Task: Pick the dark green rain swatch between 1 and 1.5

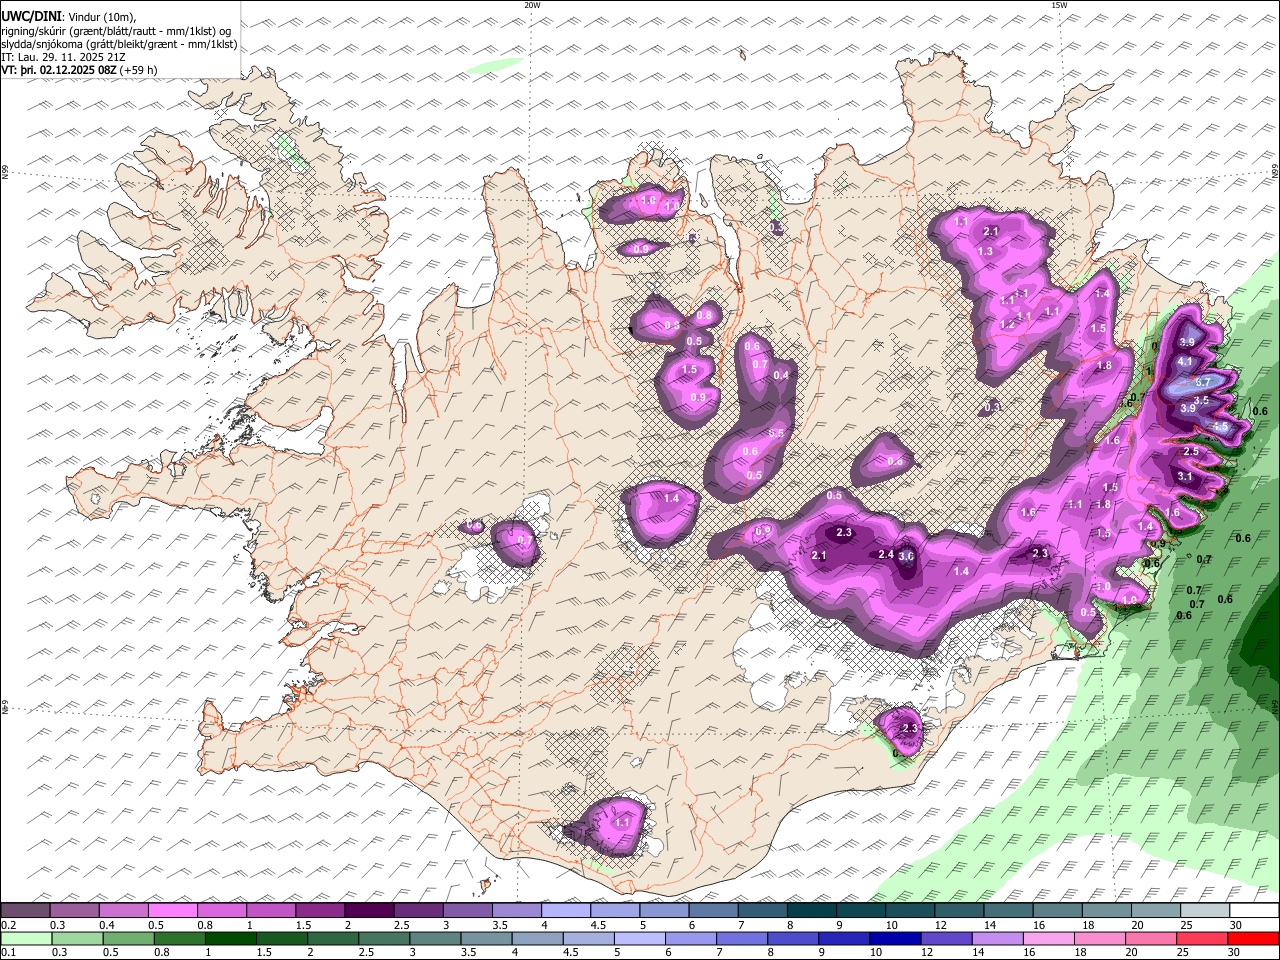Action: 230,938
